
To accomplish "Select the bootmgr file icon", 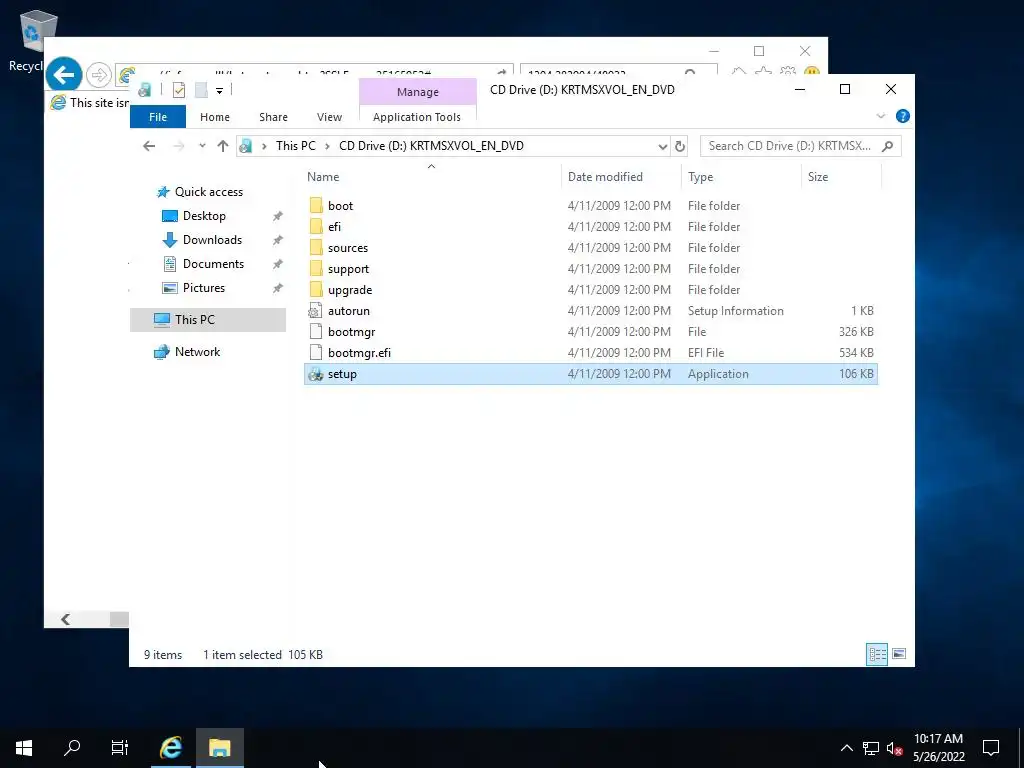I will tap(316, 332).
